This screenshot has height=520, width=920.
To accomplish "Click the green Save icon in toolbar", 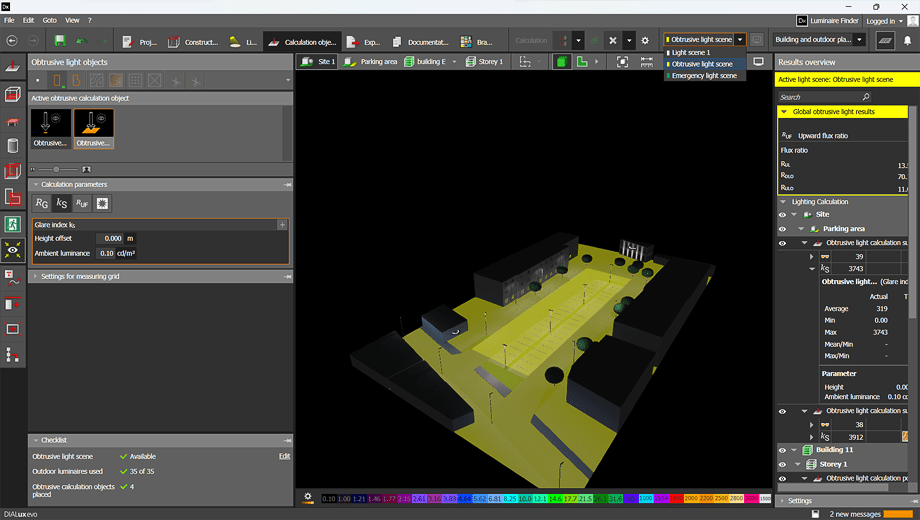I will click(60, 41).
